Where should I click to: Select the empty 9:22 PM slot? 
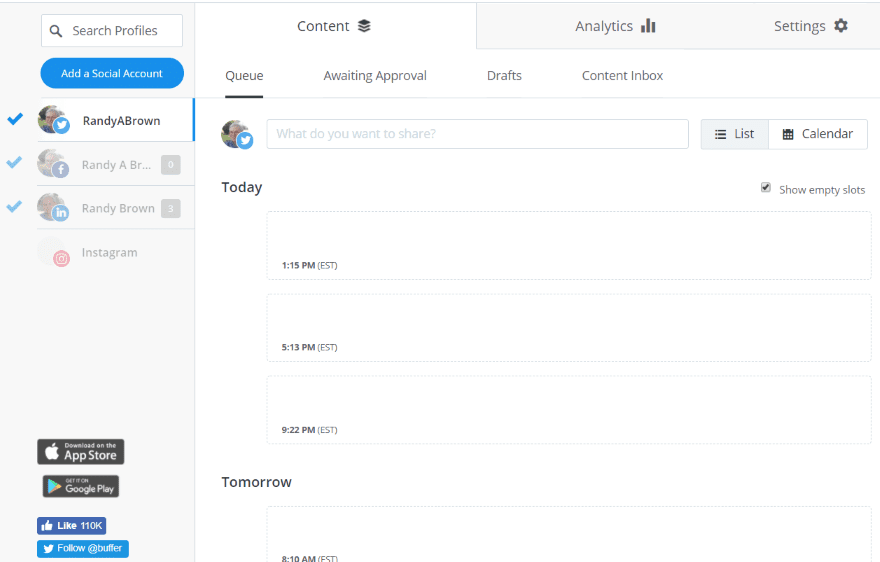click(x=569, y=410)
